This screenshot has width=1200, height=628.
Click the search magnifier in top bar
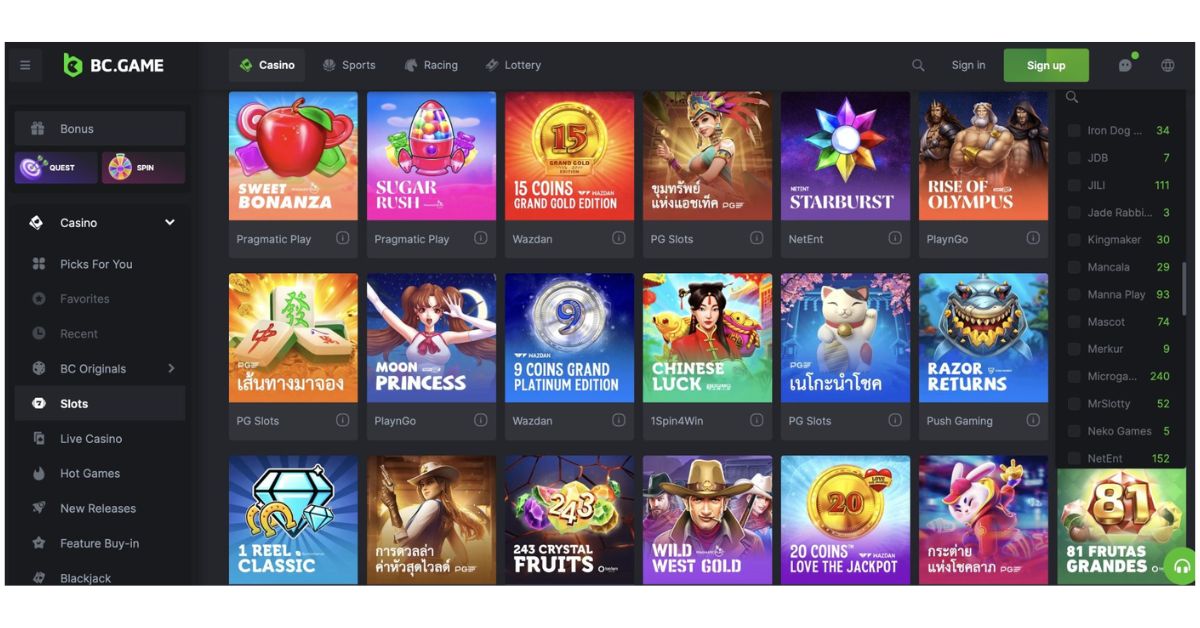pos(918,66)
